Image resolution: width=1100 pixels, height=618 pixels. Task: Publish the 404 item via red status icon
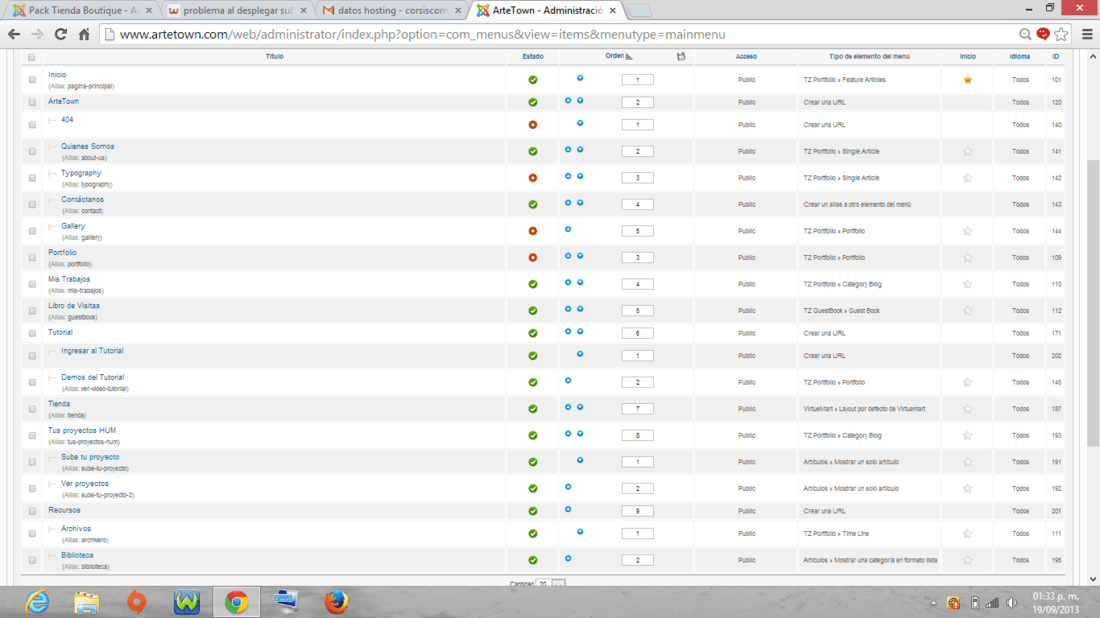[x=532, y=125]
